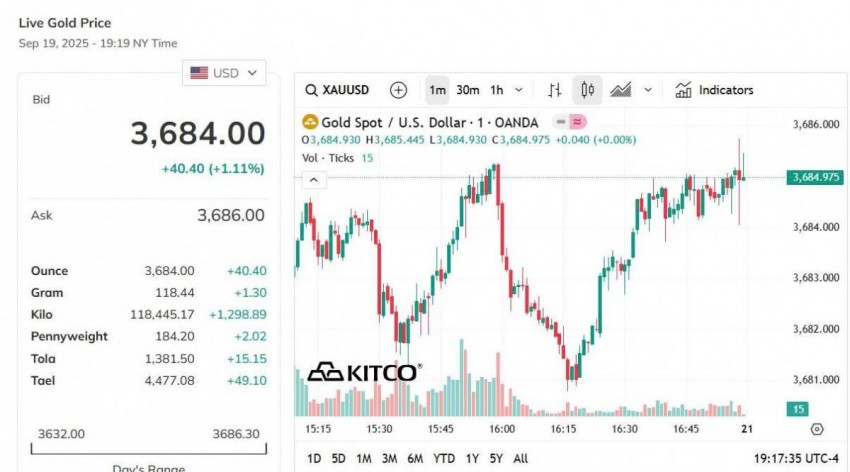Click the pink market status badge
Image resolution: width=850 pixels, height=472 pixels.
[578, 122]
